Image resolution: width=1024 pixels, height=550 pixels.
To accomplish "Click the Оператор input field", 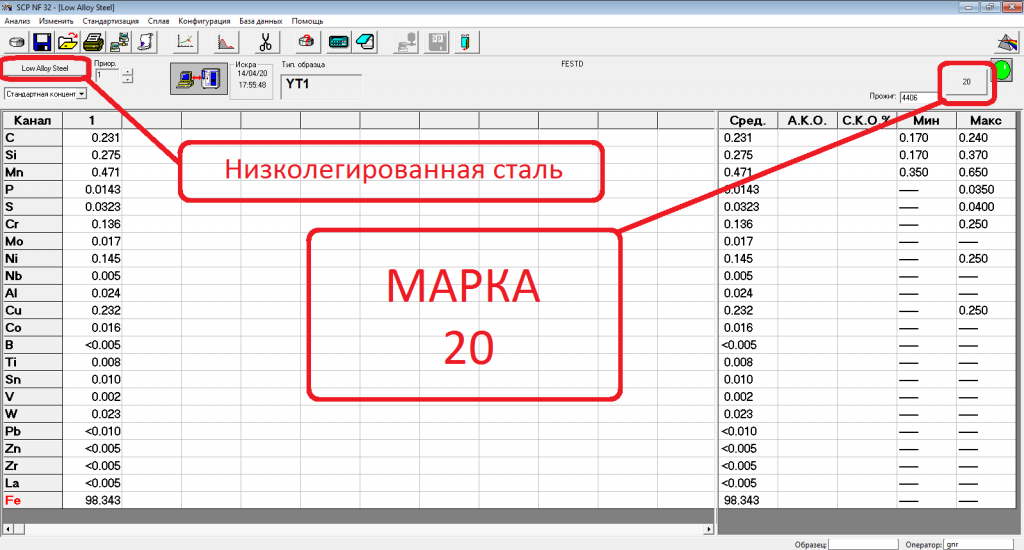I will (x=981, y=544).
